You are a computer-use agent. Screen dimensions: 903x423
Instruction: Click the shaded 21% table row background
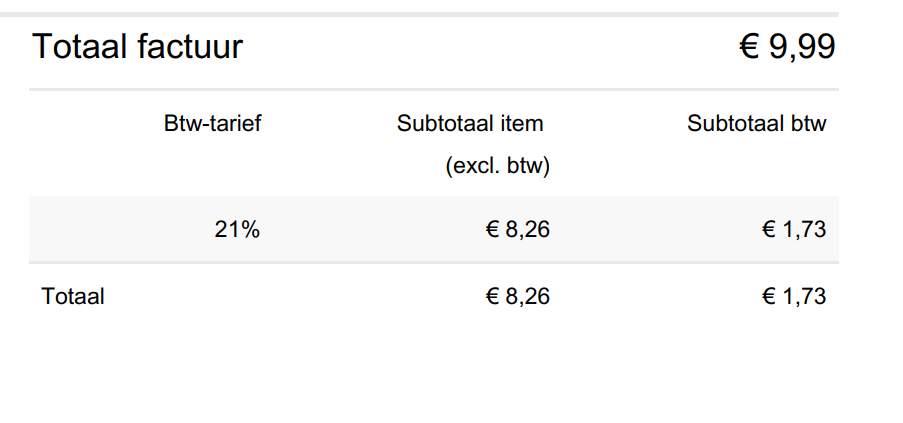[434, 229]
